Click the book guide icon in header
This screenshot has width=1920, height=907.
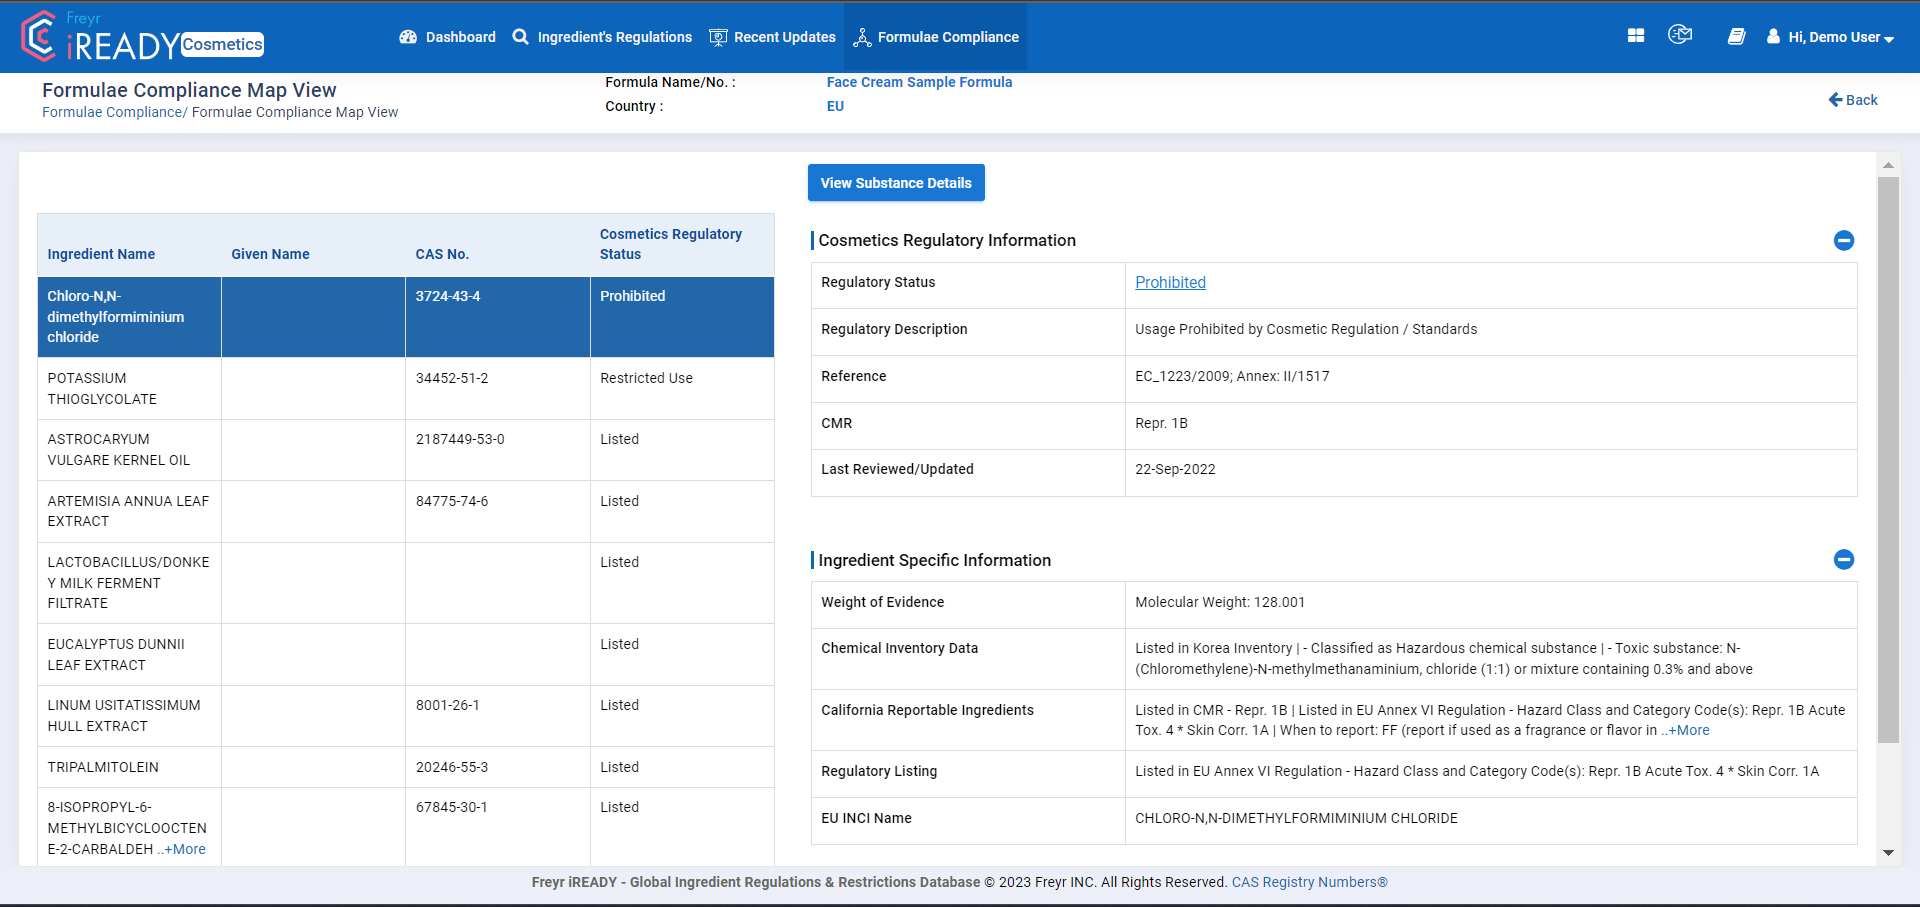(x=1736, y=37)
